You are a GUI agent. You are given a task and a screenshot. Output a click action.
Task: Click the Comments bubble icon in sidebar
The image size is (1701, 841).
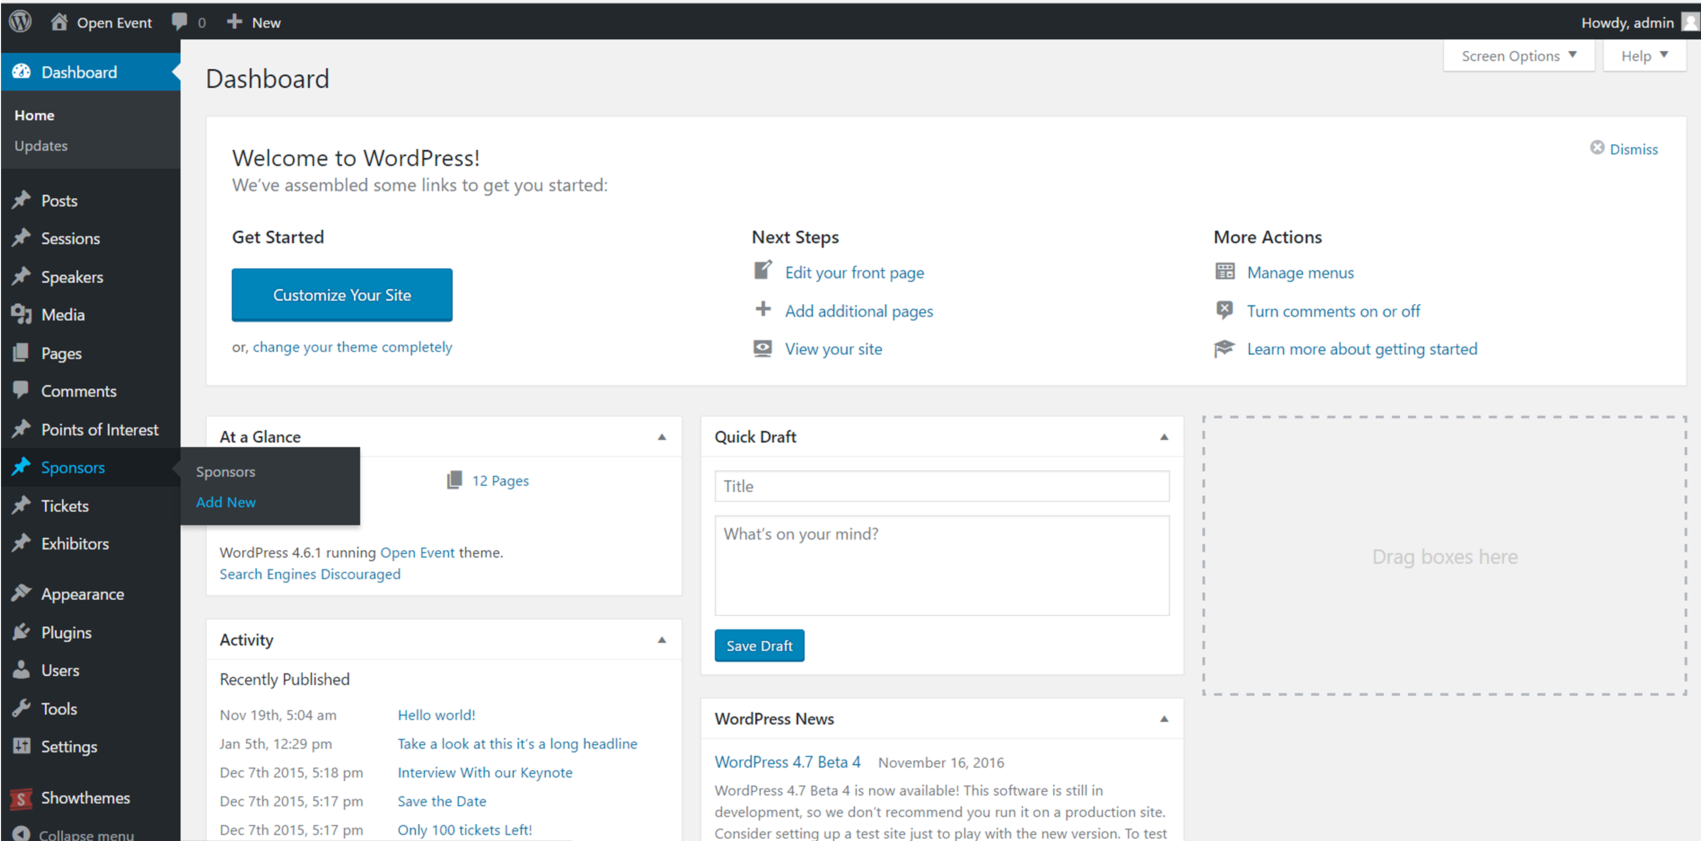(21, 390)
